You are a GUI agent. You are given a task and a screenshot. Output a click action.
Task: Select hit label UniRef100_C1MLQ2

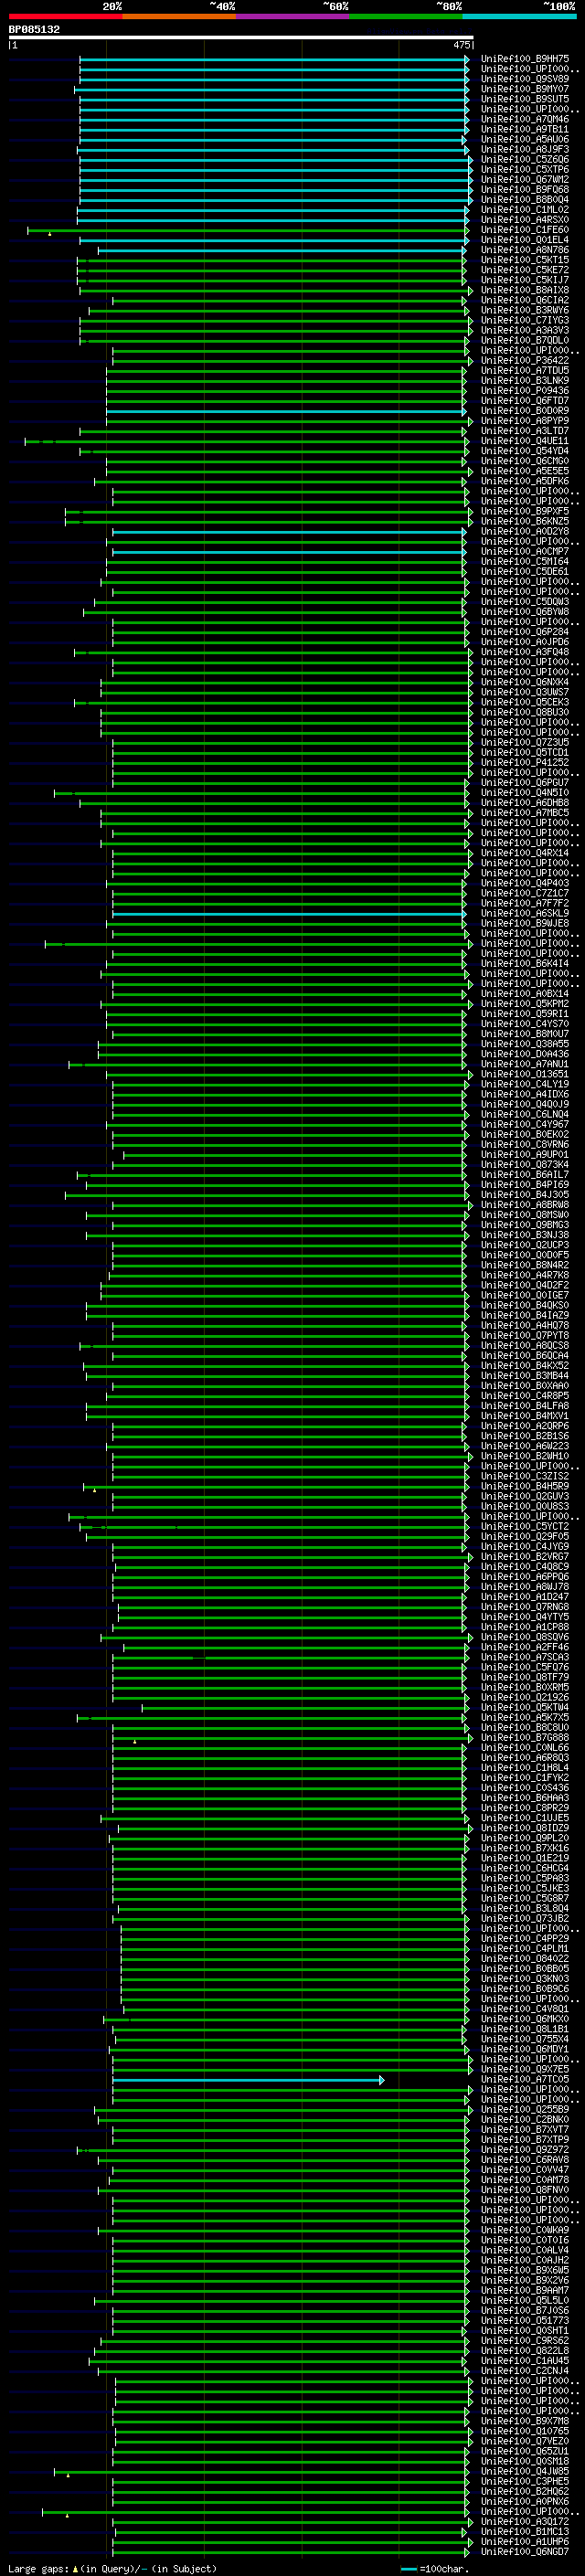tap(525, 209)
